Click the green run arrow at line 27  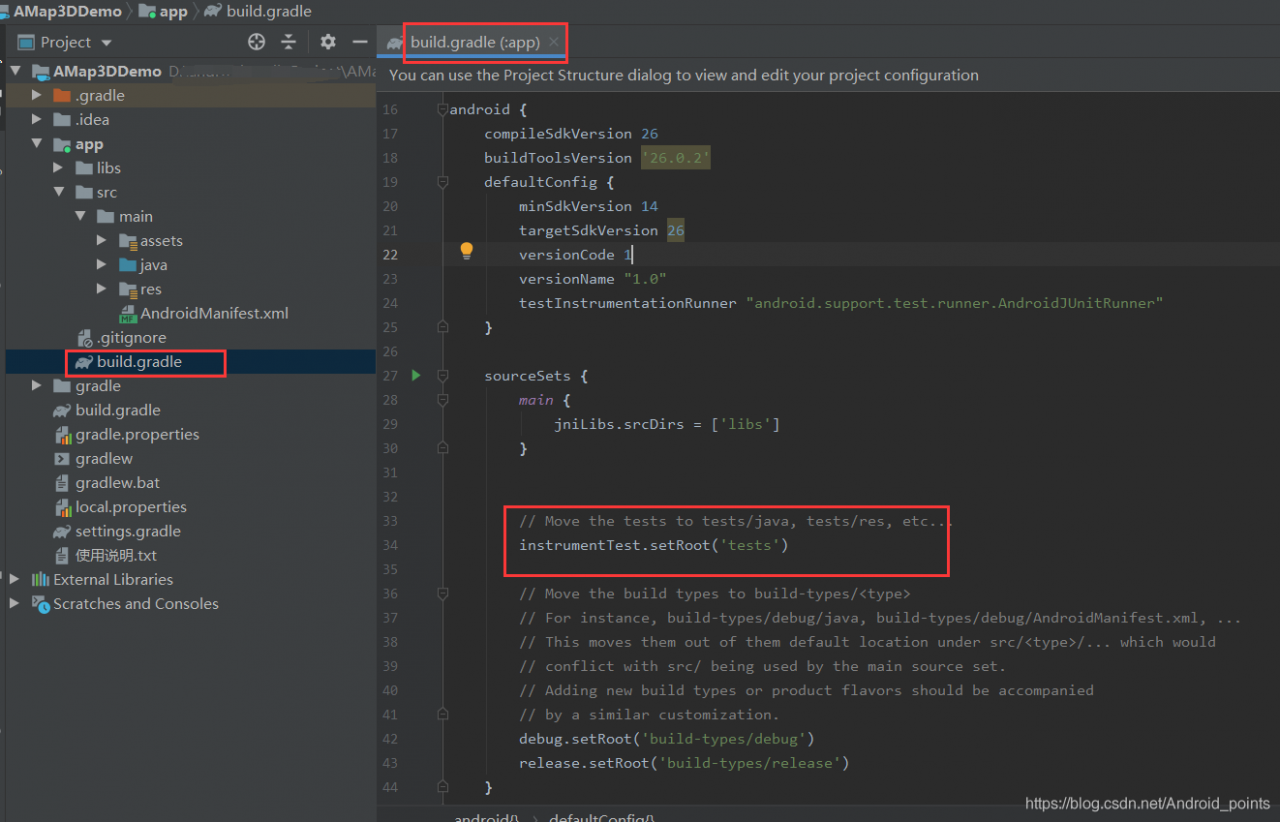pyautogui.click(x=416, y=376)
